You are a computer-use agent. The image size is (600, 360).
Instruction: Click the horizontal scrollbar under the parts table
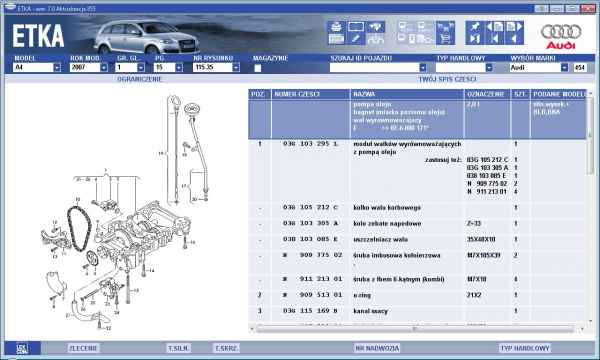pos(416,329)
